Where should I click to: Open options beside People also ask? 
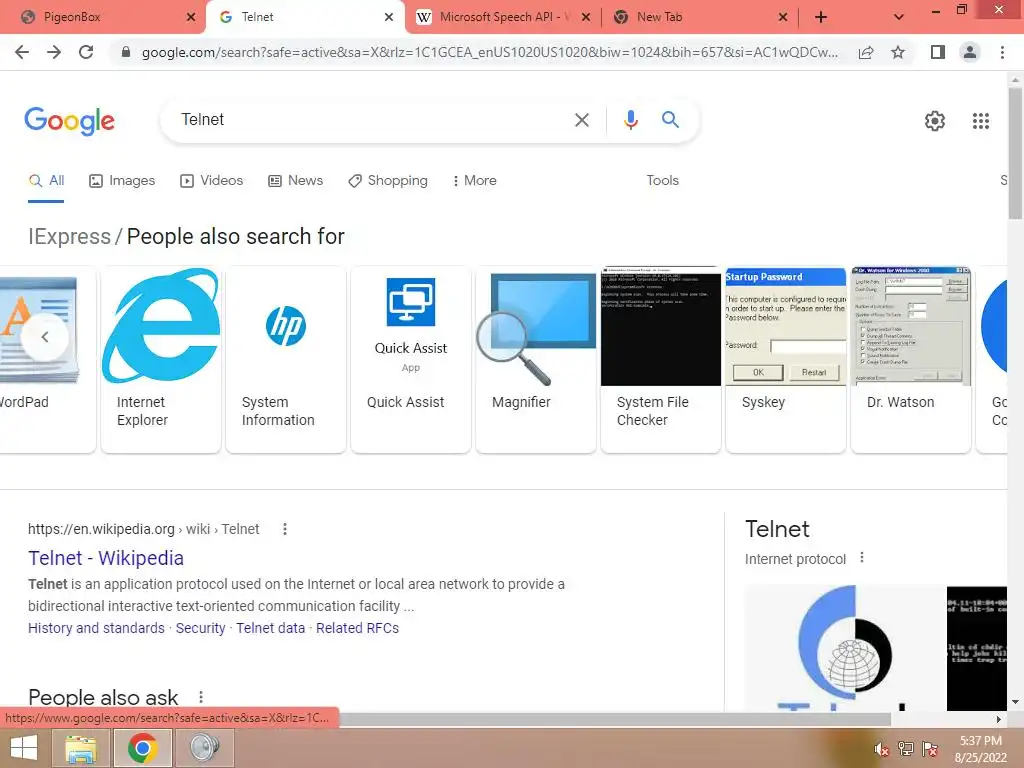click(201, 697)
